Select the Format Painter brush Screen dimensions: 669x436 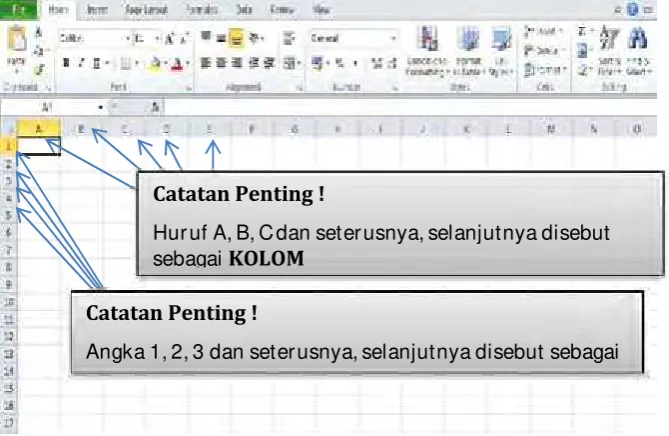39,69
